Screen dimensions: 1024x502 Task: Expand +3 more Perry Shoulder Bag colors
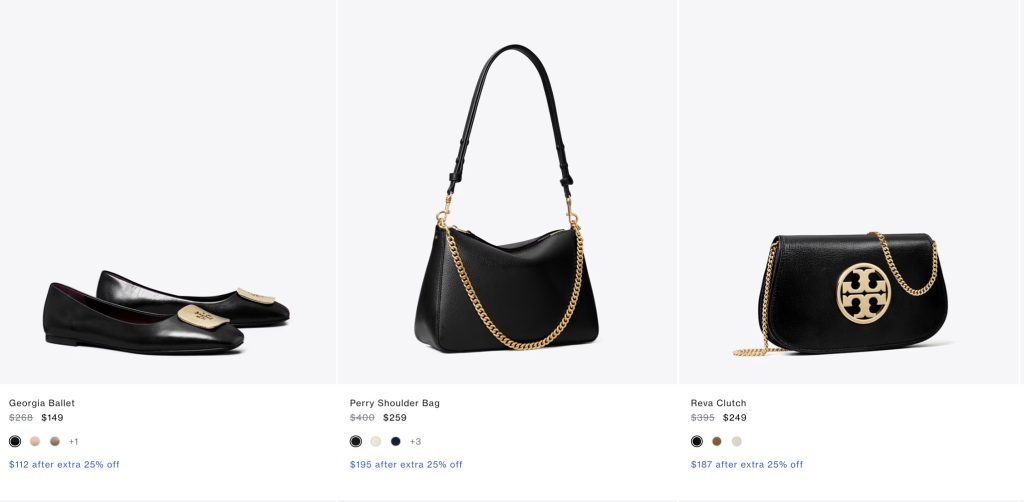415,441
